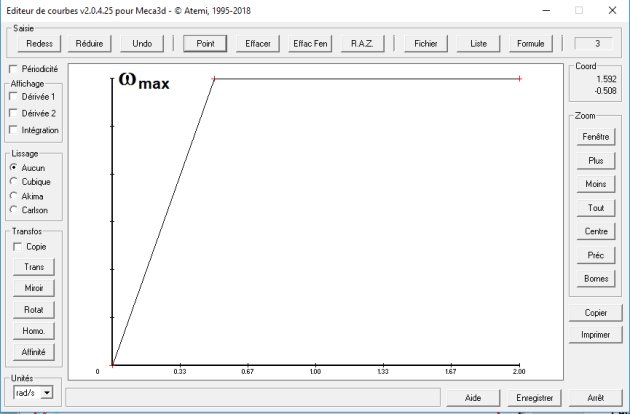Save the curve with Enregistrer
The image size is (630, 414).
pos(535,398)
